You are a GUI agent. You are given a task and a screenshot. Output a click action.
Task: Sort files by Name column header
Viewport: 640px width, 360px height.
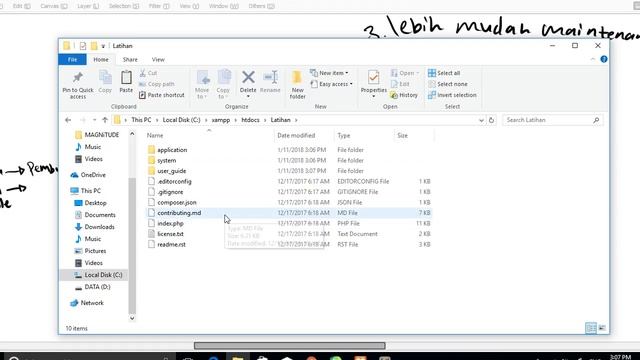[155, 136]
